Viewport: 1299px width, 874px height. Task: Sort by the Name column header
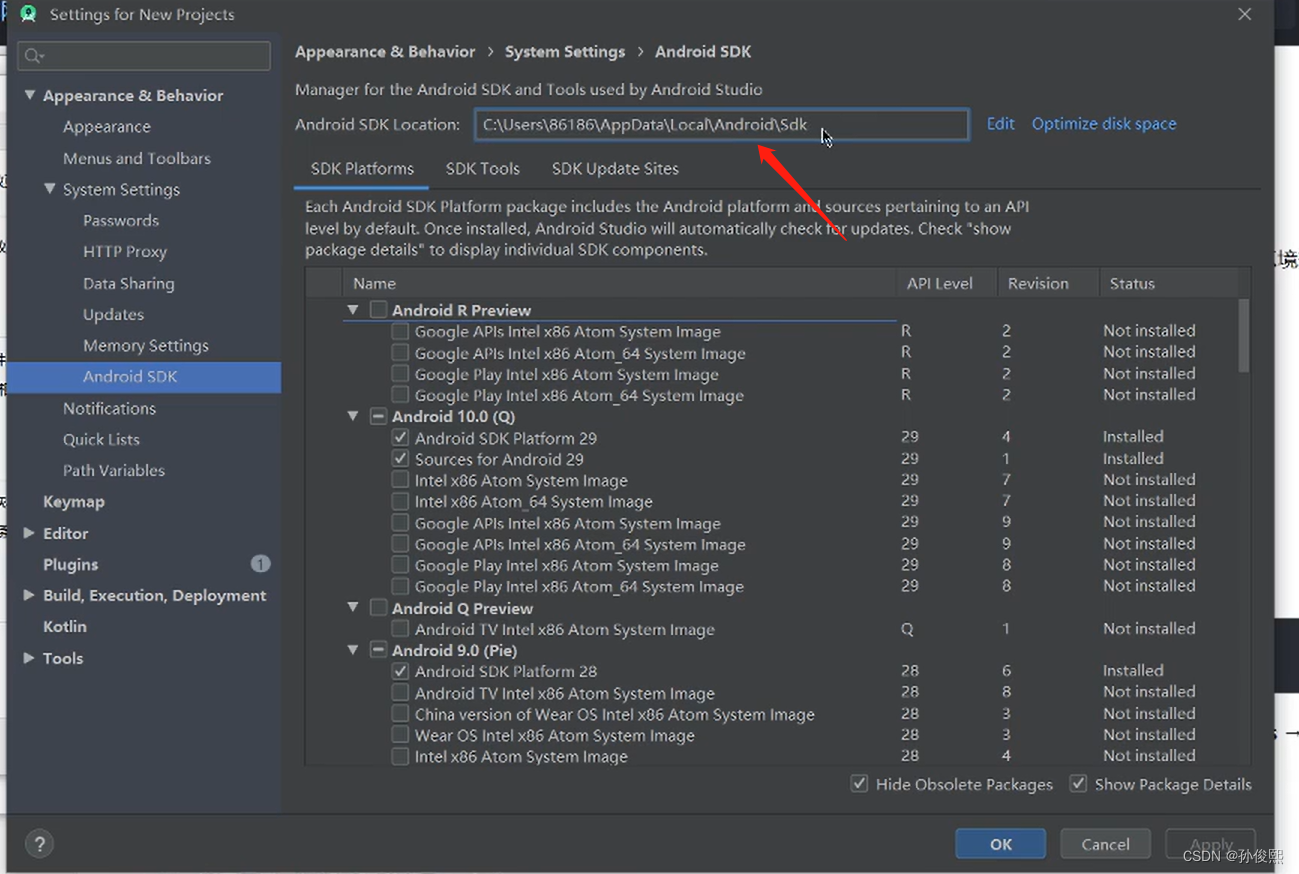pos(619,284)
